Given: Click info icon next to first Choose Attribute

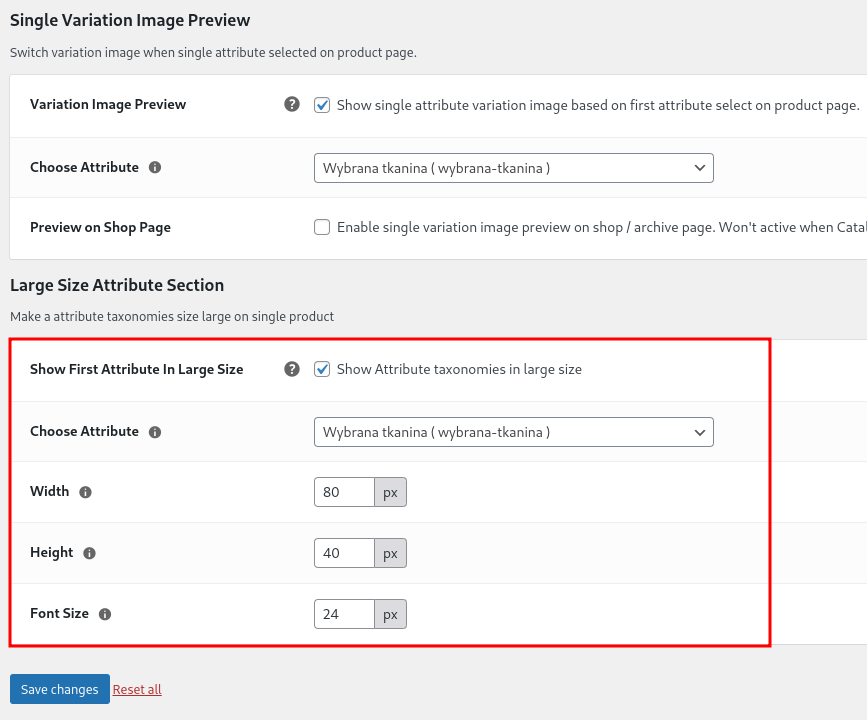Looking at the screenshot, I should click(155, 168).
